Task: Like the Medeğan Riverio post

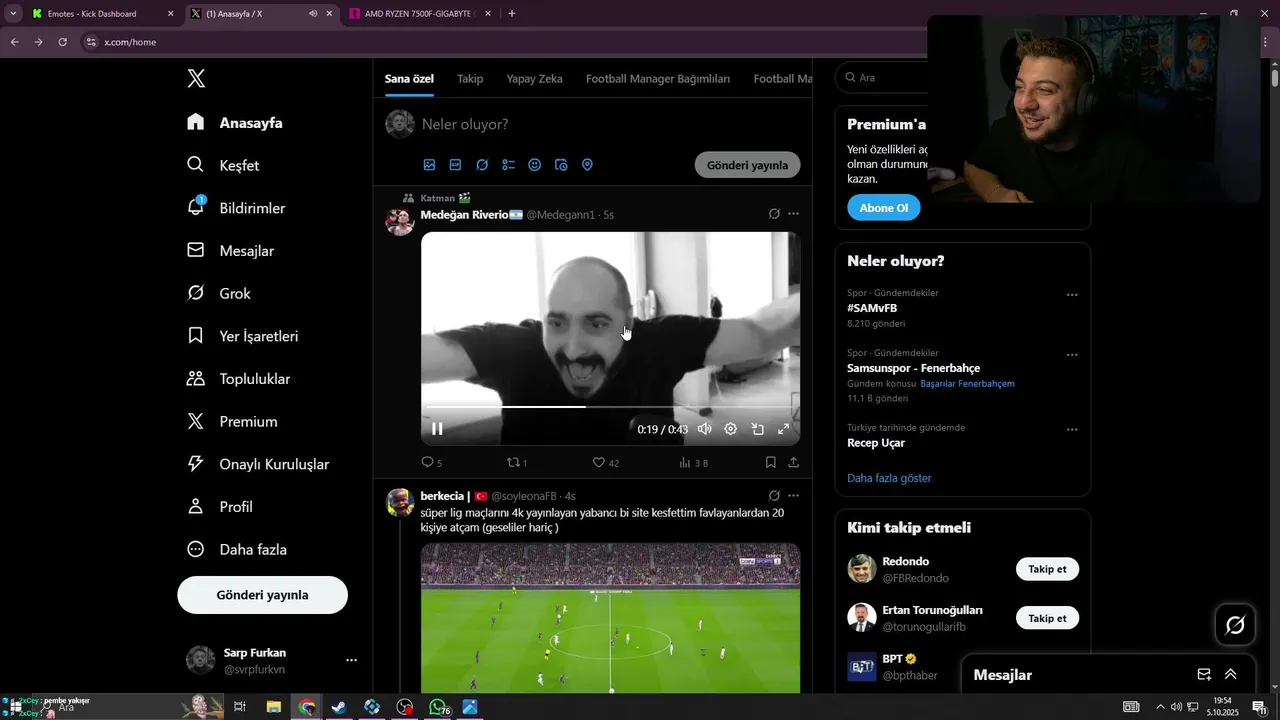Action: 605,462
